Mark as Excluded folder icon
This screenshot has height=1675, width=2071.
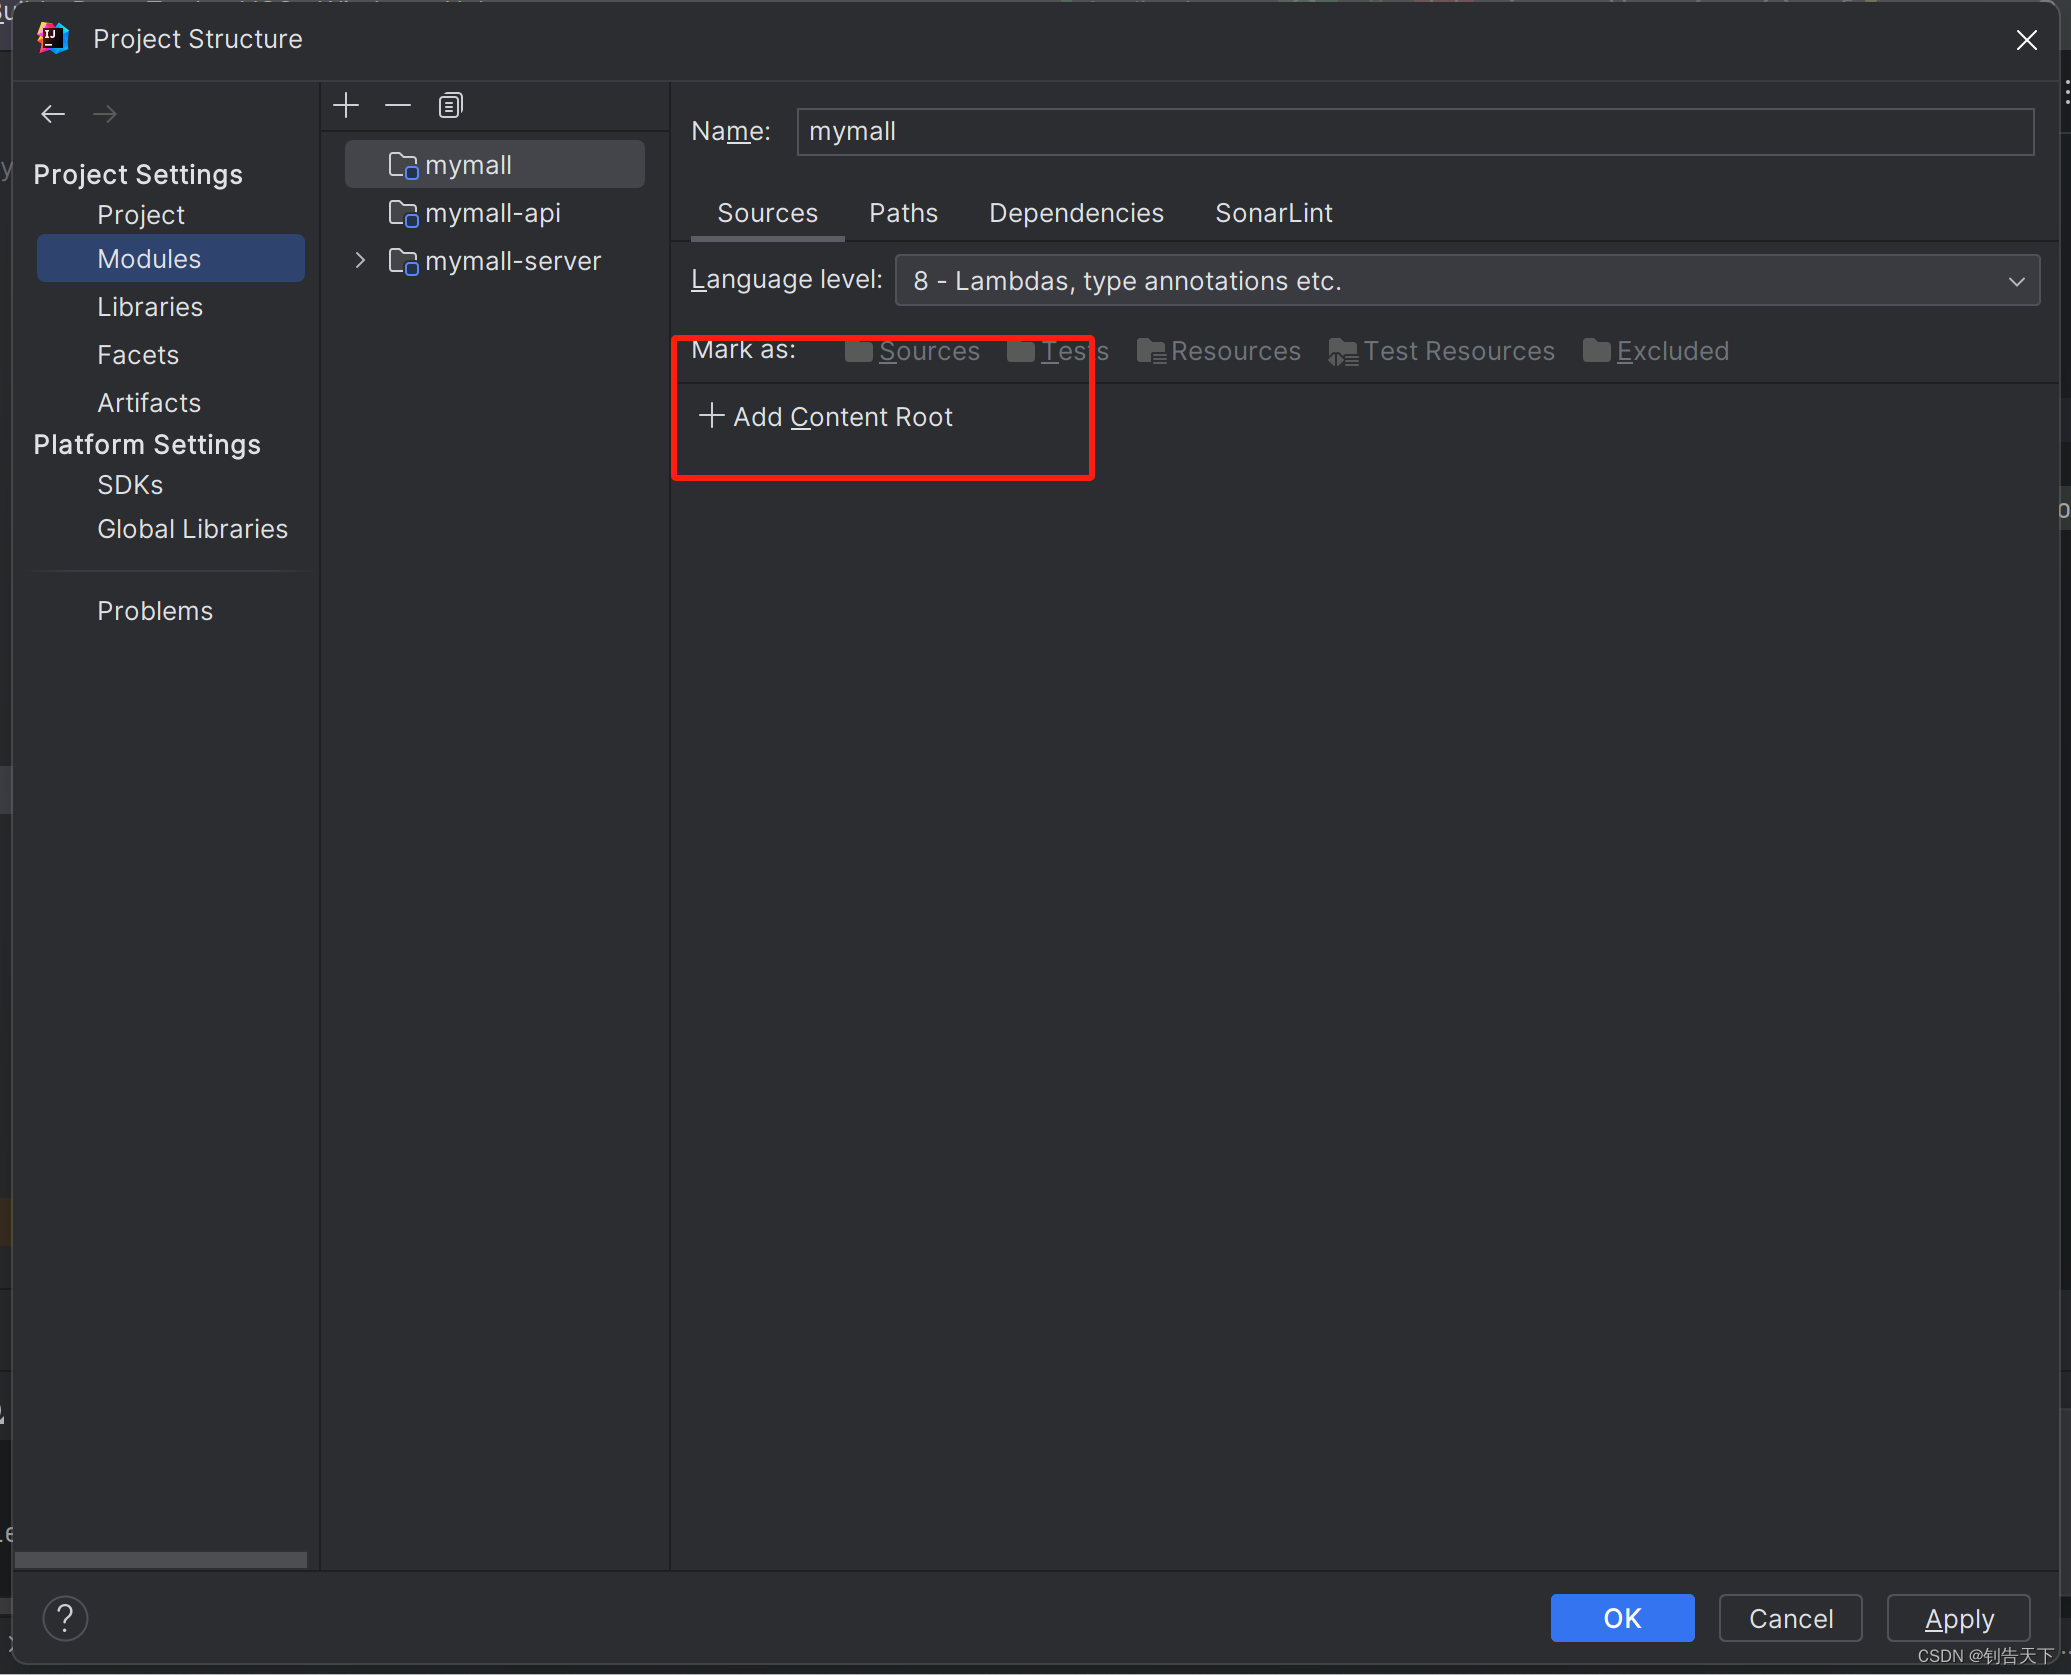pos(1596,351)
